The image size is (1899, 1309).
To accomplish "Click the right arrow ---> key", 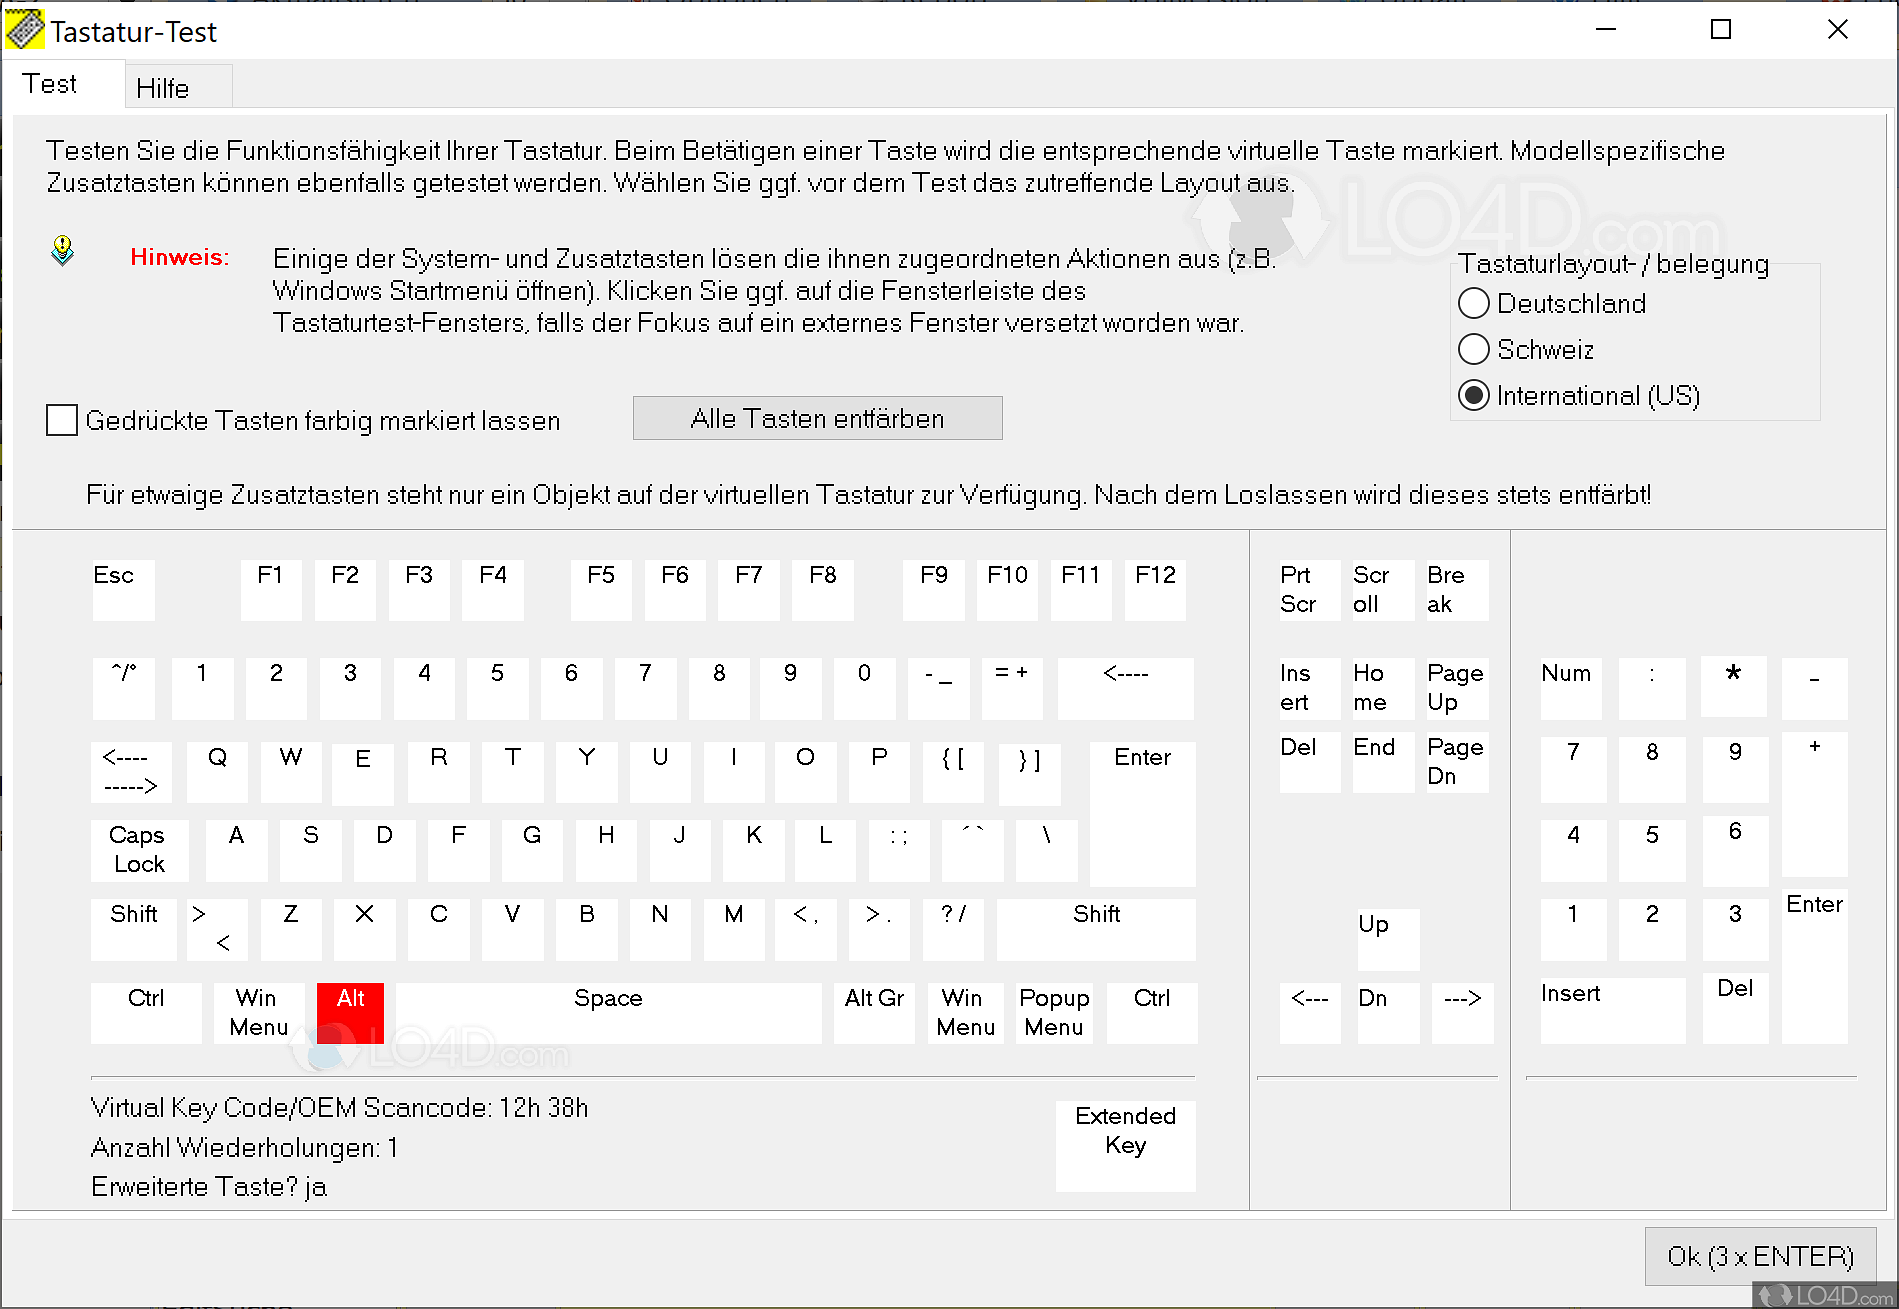I will (x=1462, y=1013).
